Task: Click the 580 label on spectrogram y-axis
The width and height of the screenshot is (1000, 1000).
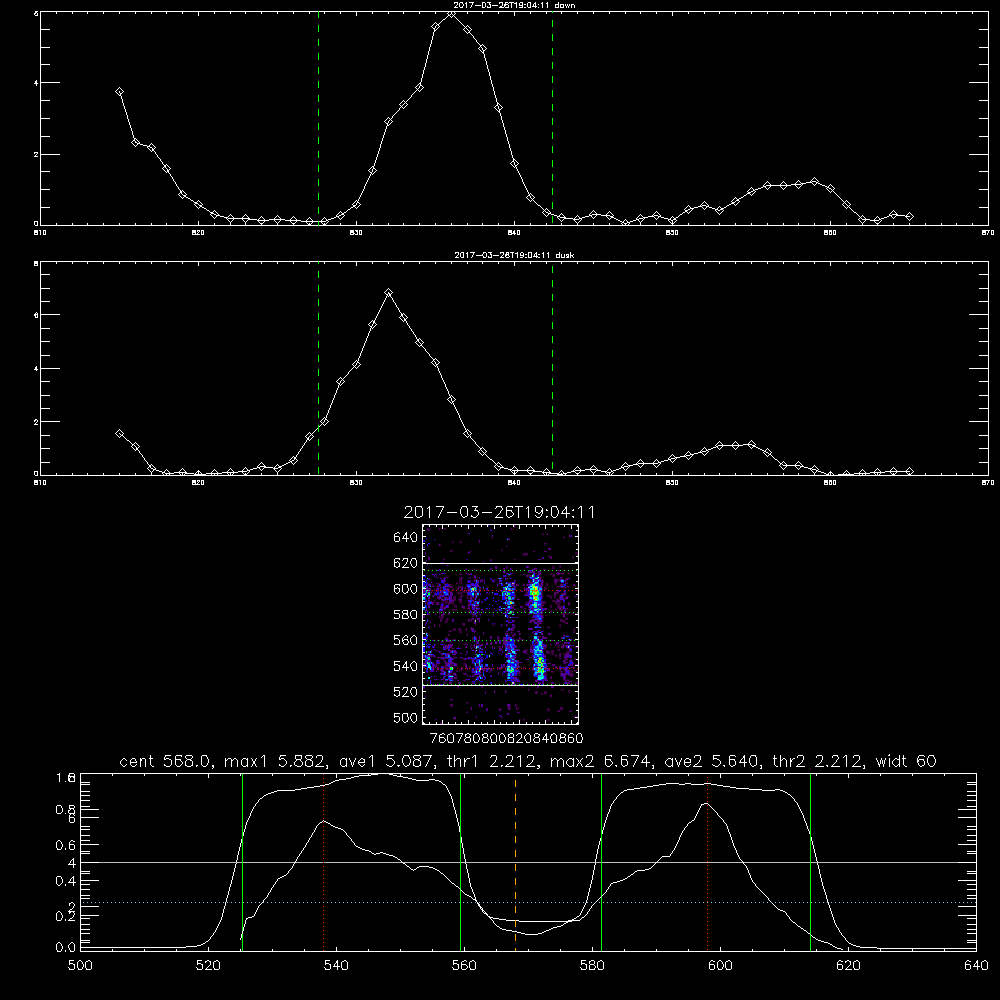Action: 405,614
